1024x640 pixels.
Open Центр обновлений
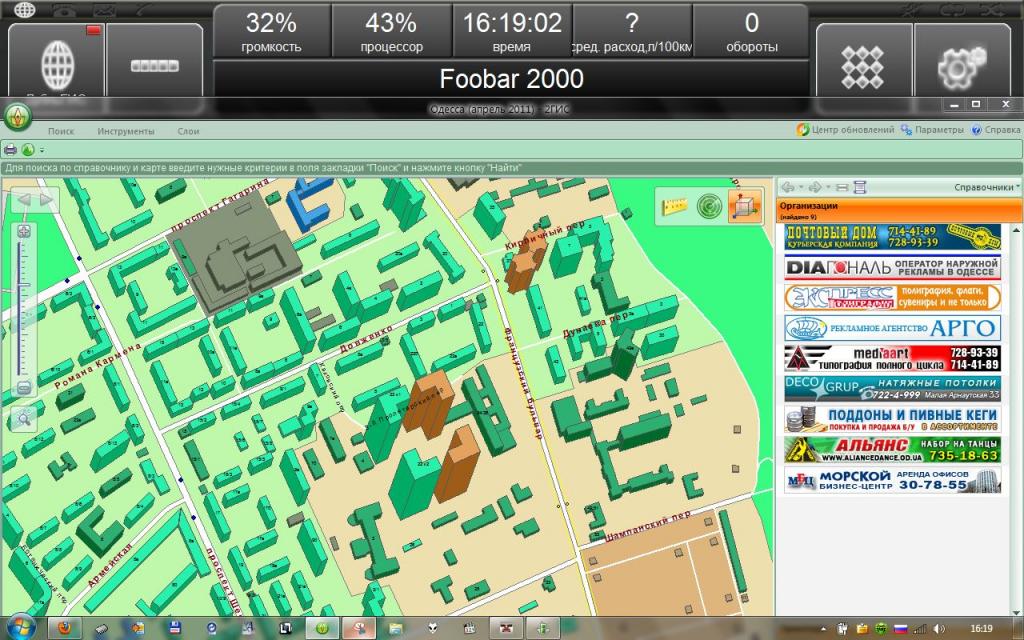click(845, 130)
